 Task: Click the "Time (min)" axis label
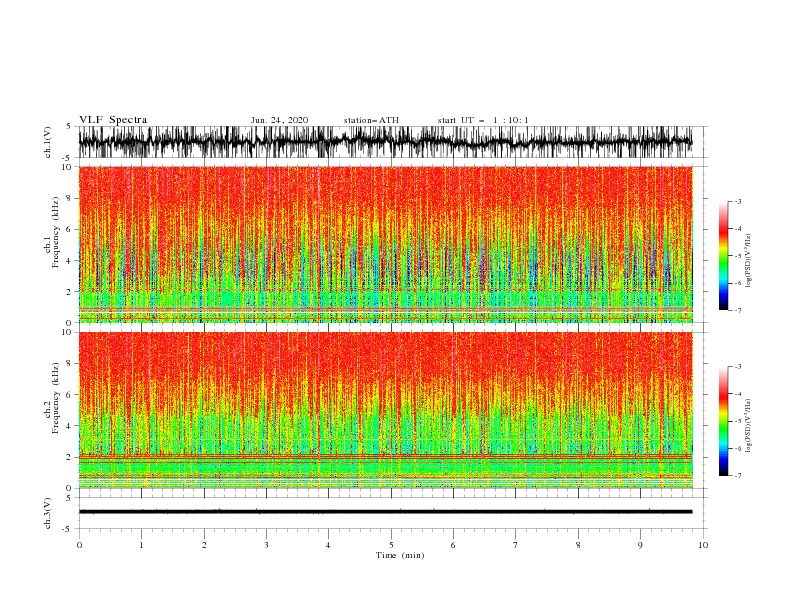tap(400, 555)
